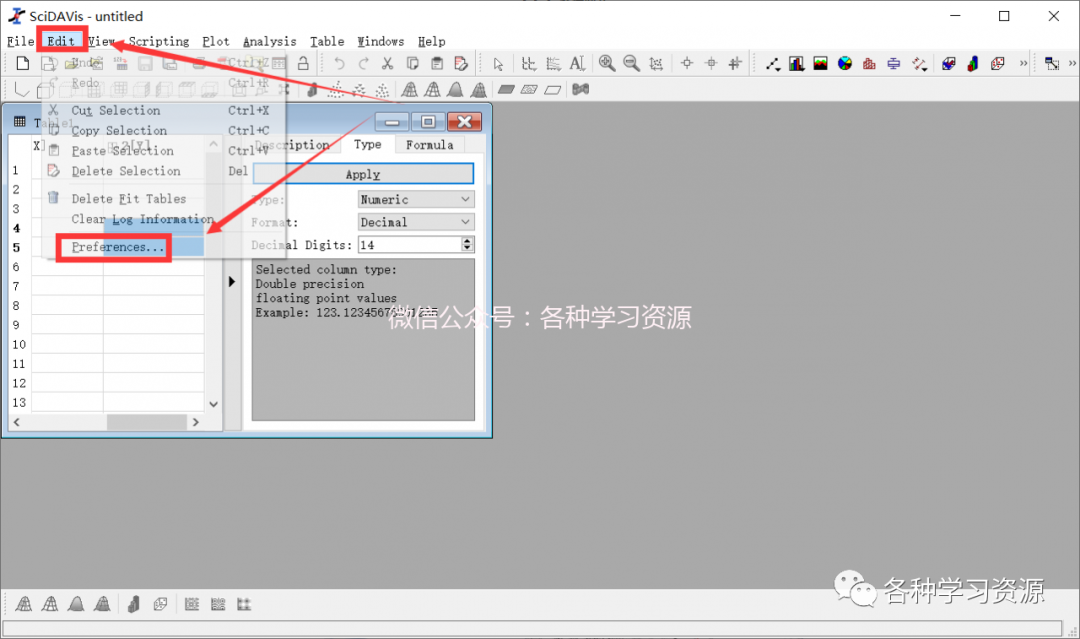
Task: Click the eraser clear selection icon
Action: tap(461, 64)
